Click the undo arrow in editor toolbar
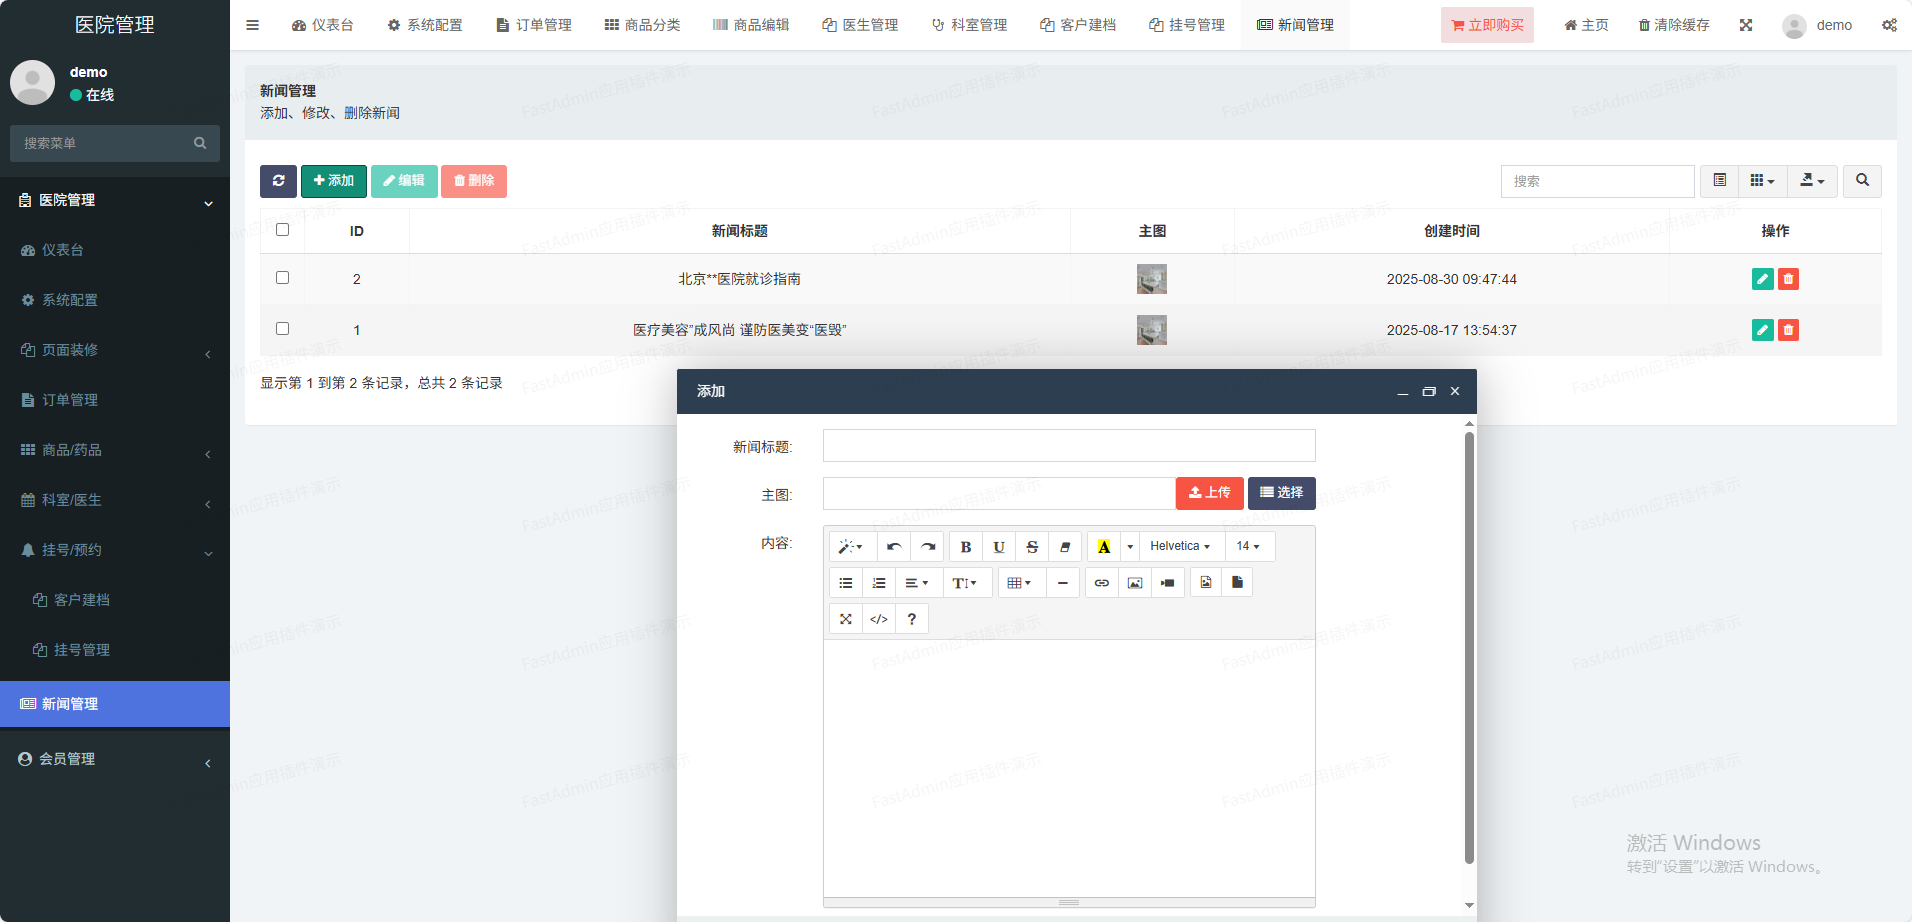The height and width of the screenshot is (922, 1912). [x=894, y=547]
